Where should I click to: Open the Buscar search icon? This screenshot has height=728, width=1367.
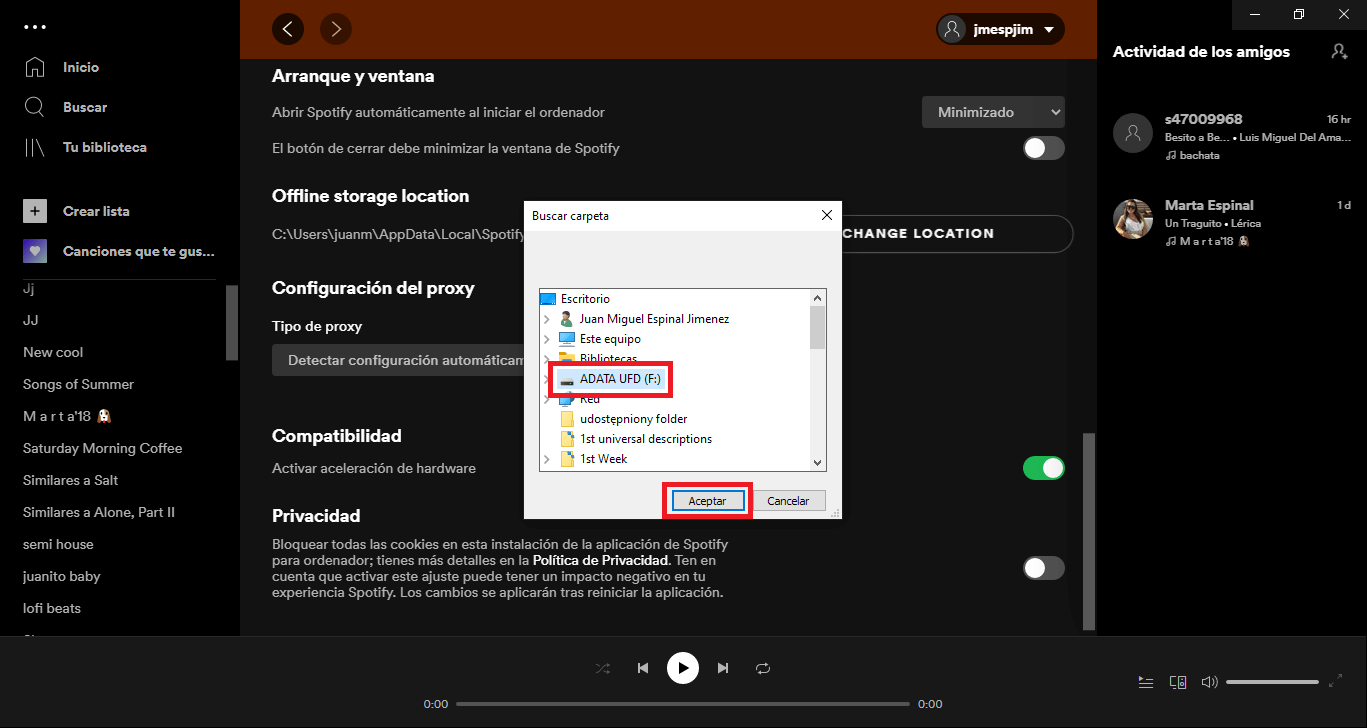click(35, 107)
